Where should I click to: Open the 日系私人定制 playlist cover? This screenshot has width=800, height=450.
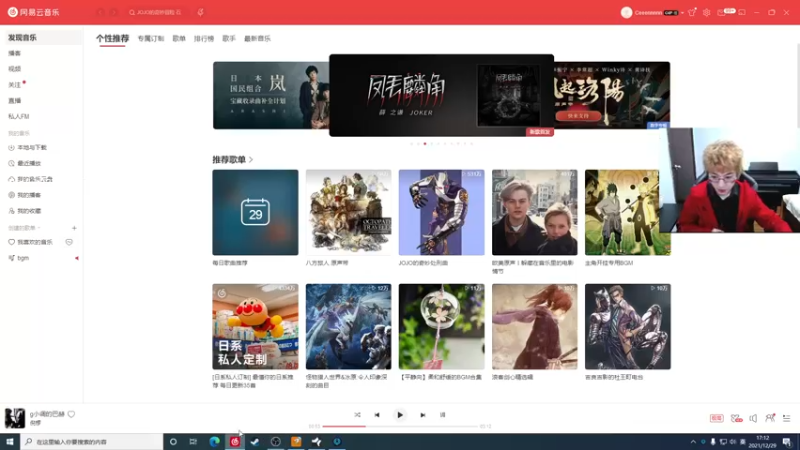click(255, 327)
